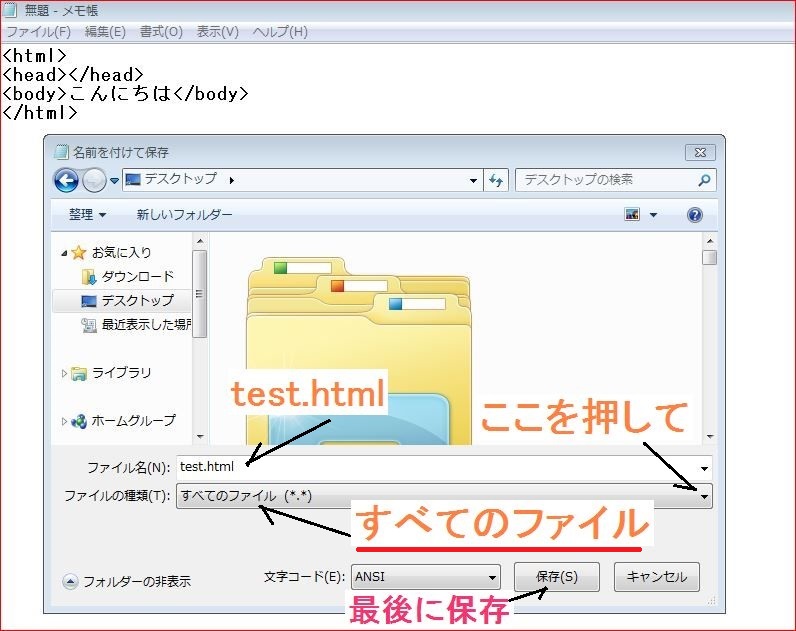Select デスクトップ in the navigation pane
Image resolution: width=796 pixels, height=631 pixels.
click(x=138, y=301)
